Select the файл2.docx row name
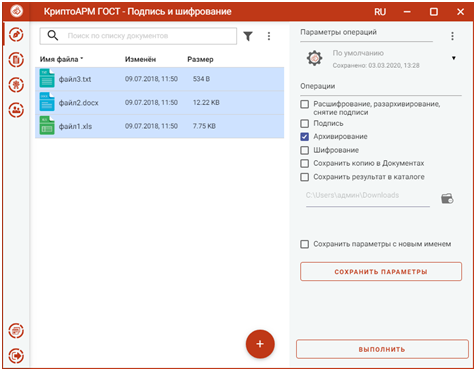 pyautogui.click(x=79, y=103)
